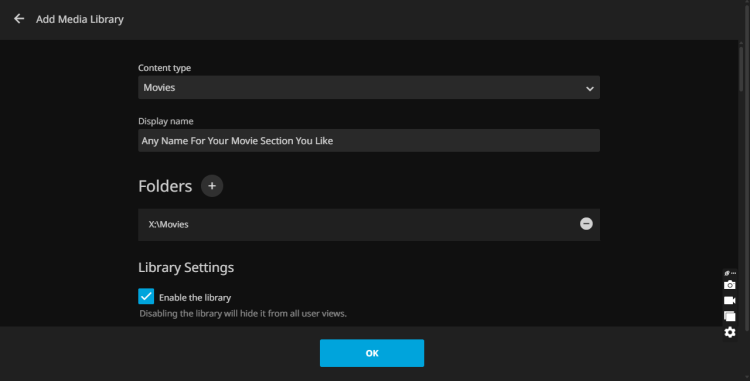
Task: Remove the X:\Movies folder entry
Action: coord(586,224)
